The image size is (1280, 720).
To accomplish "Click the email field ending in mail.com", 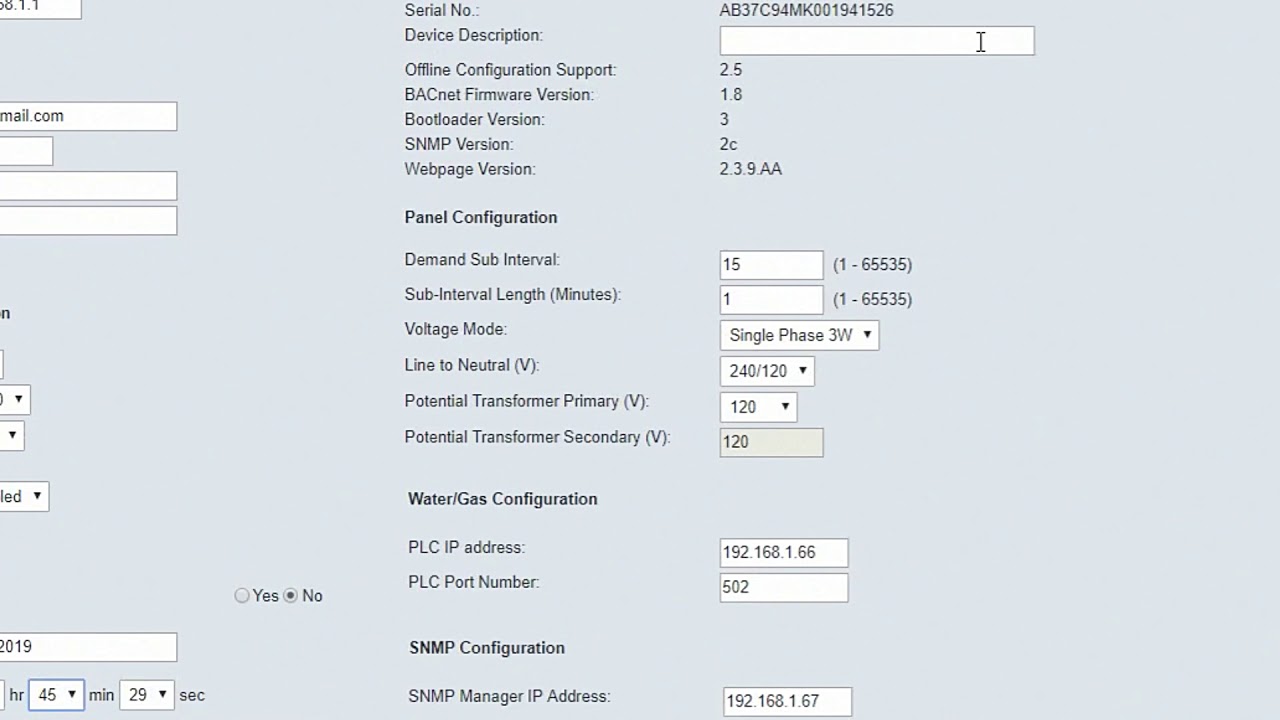I will (x=88, y=116).
